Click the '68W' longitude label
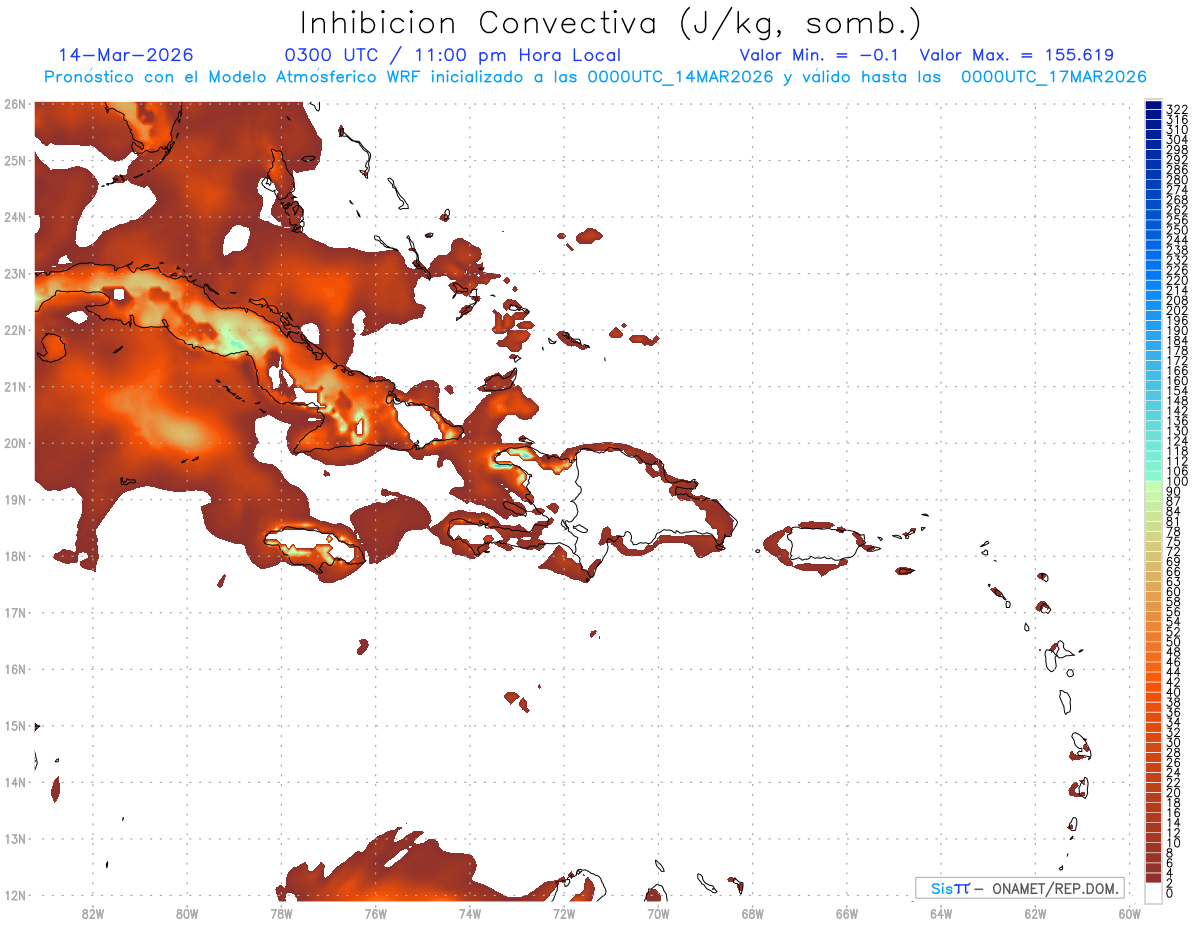Screen dimensions: 1200x927 click(x=752, y=913)
